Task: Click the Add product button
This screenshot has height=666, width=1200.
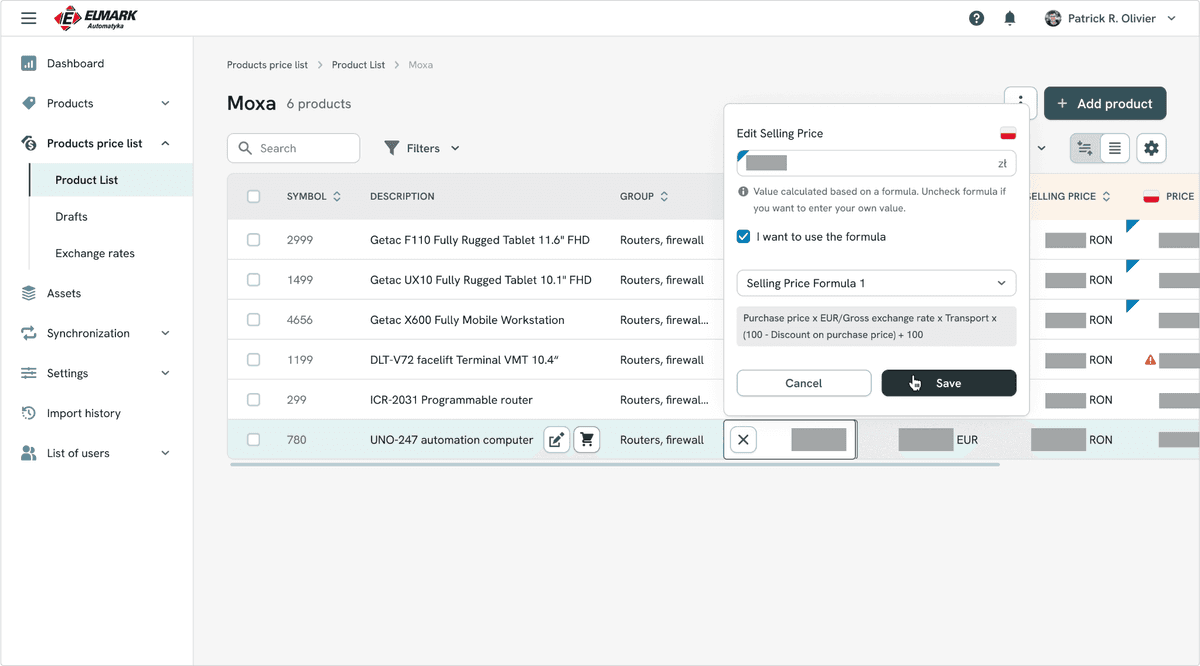Action: pos(1105,103)
